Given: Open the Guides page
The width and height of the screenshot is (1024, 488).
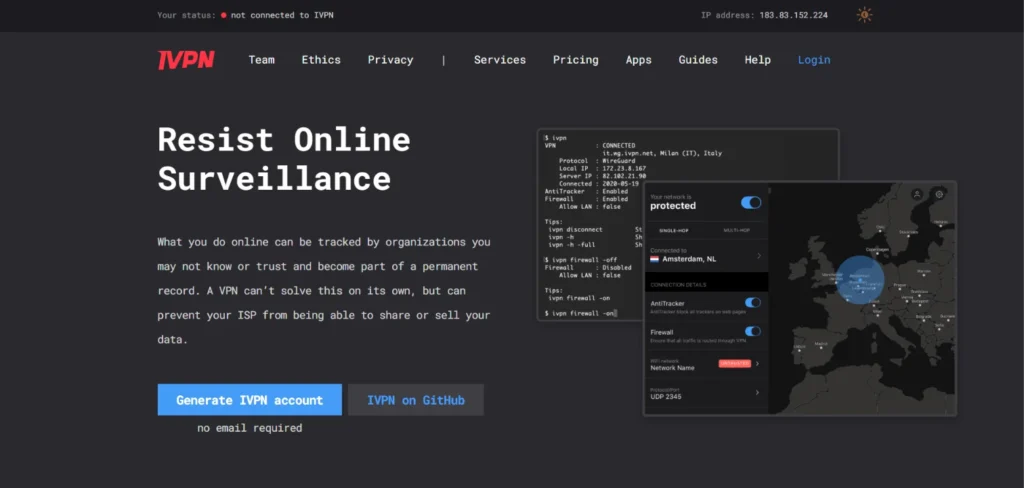Looking at the screenshot, I should click(x=698, y=60).
